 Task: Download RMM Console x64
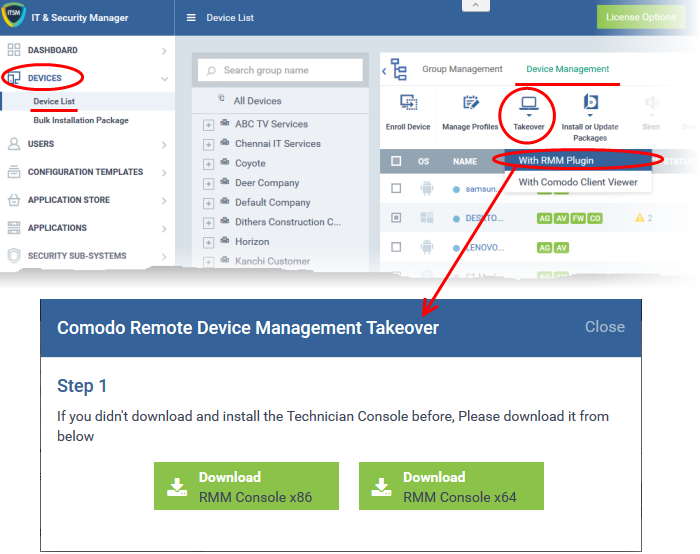451,486
